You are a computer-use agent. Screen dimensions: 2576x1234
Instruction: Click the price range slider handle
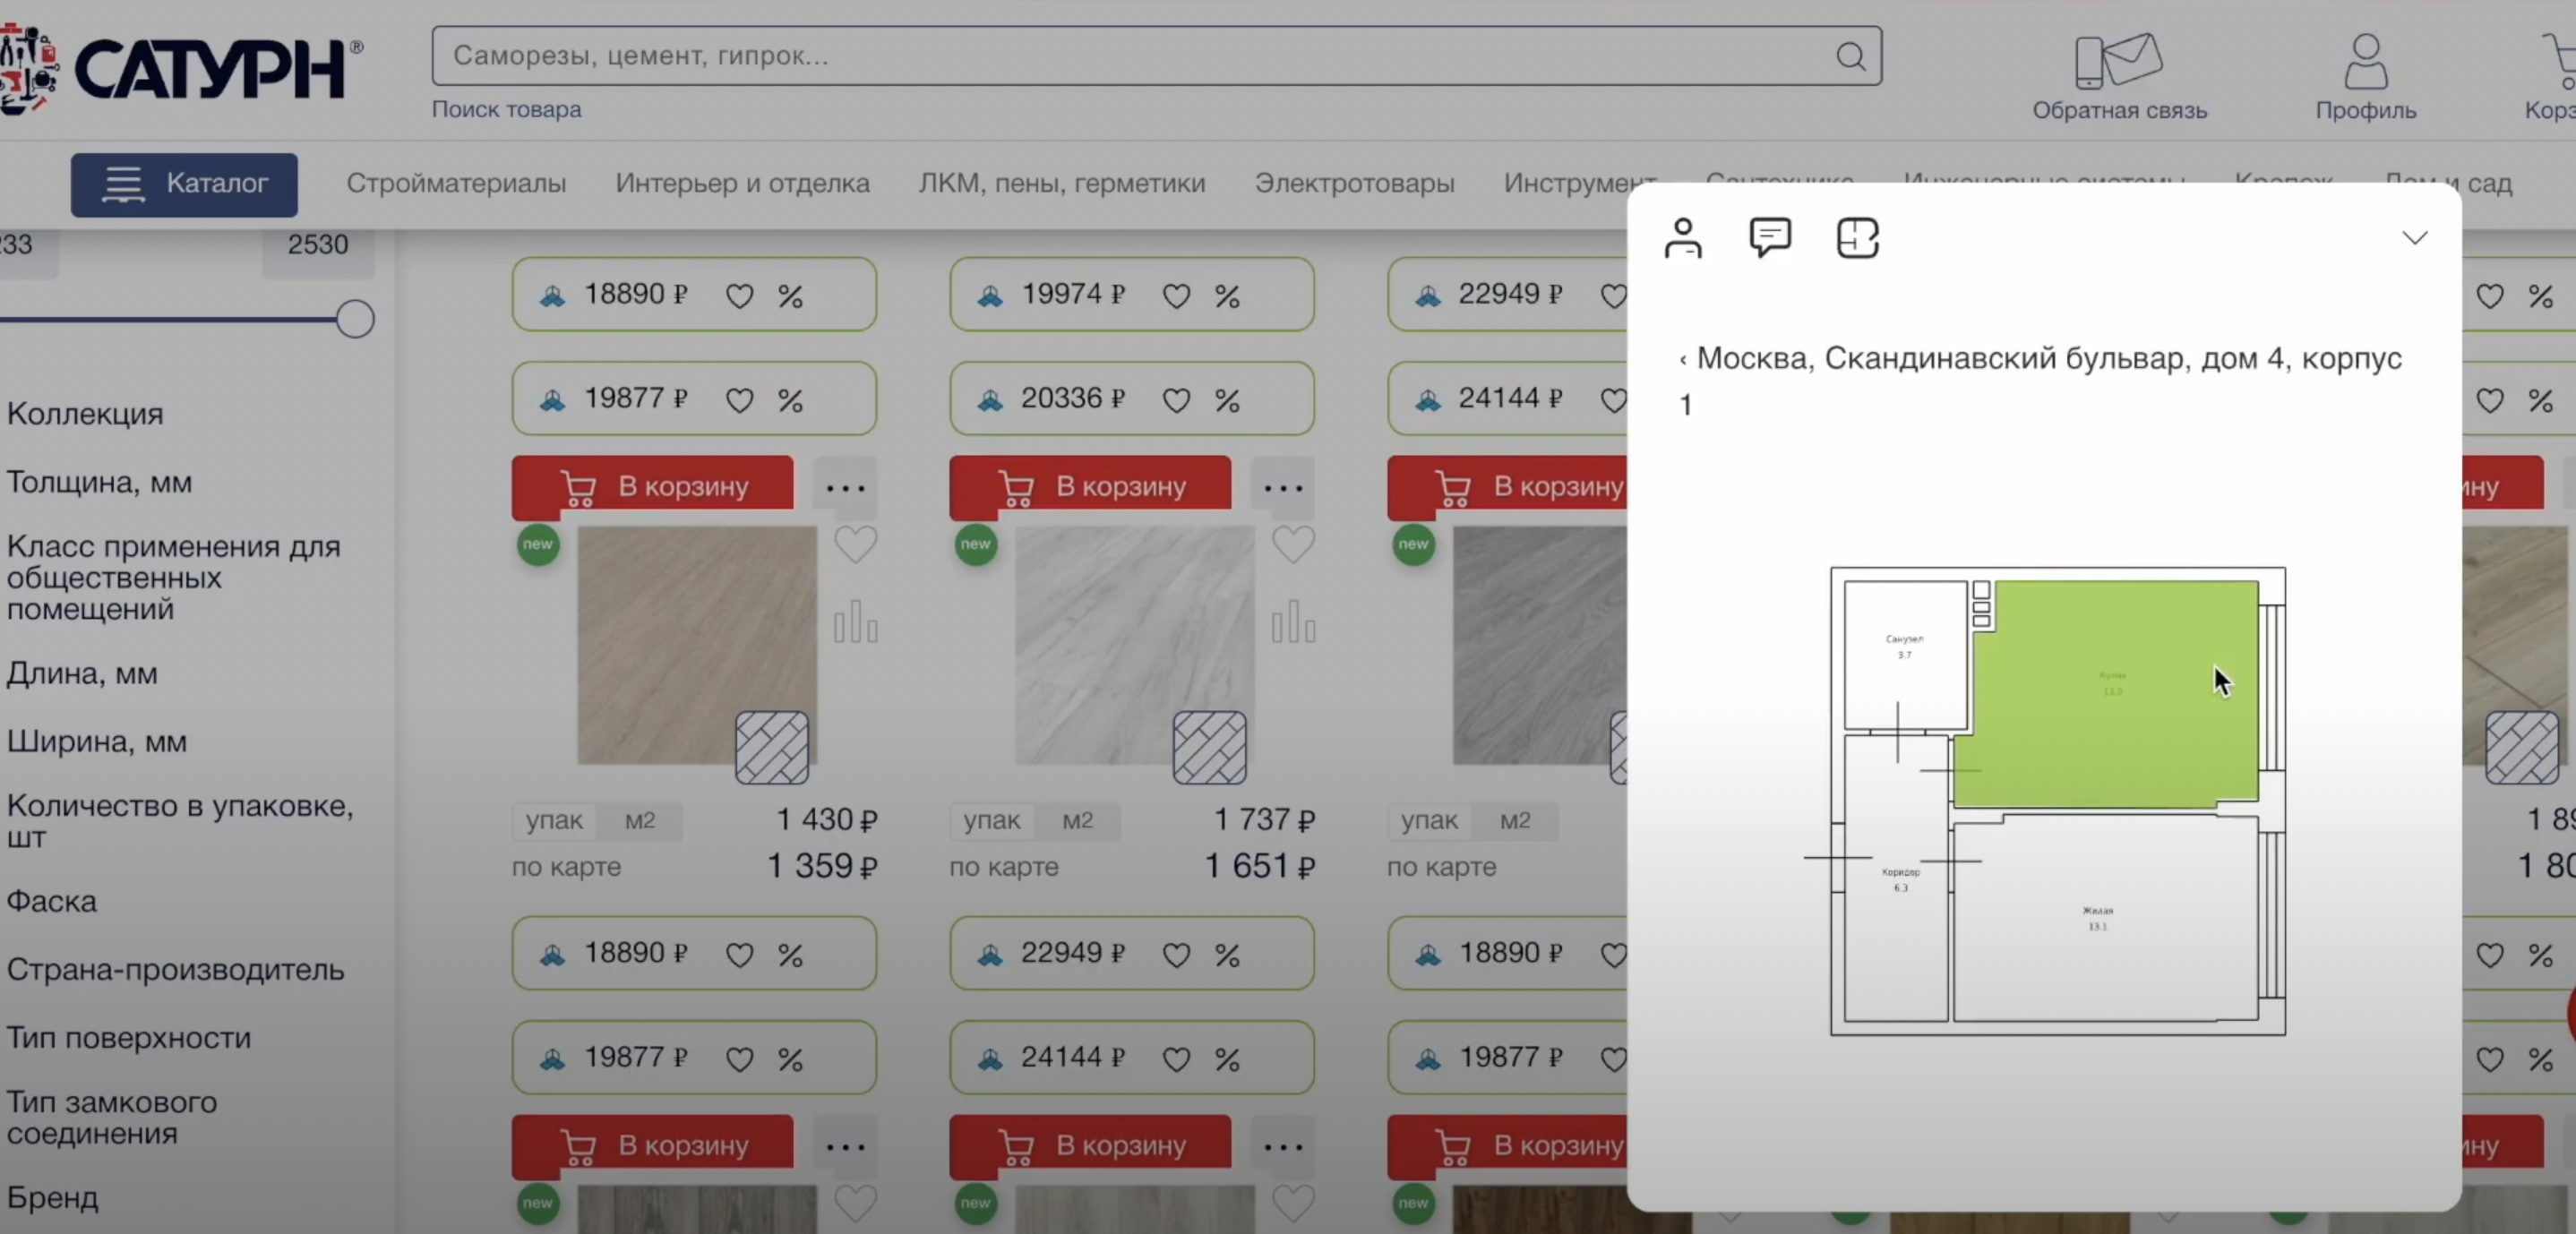(355, 320)
